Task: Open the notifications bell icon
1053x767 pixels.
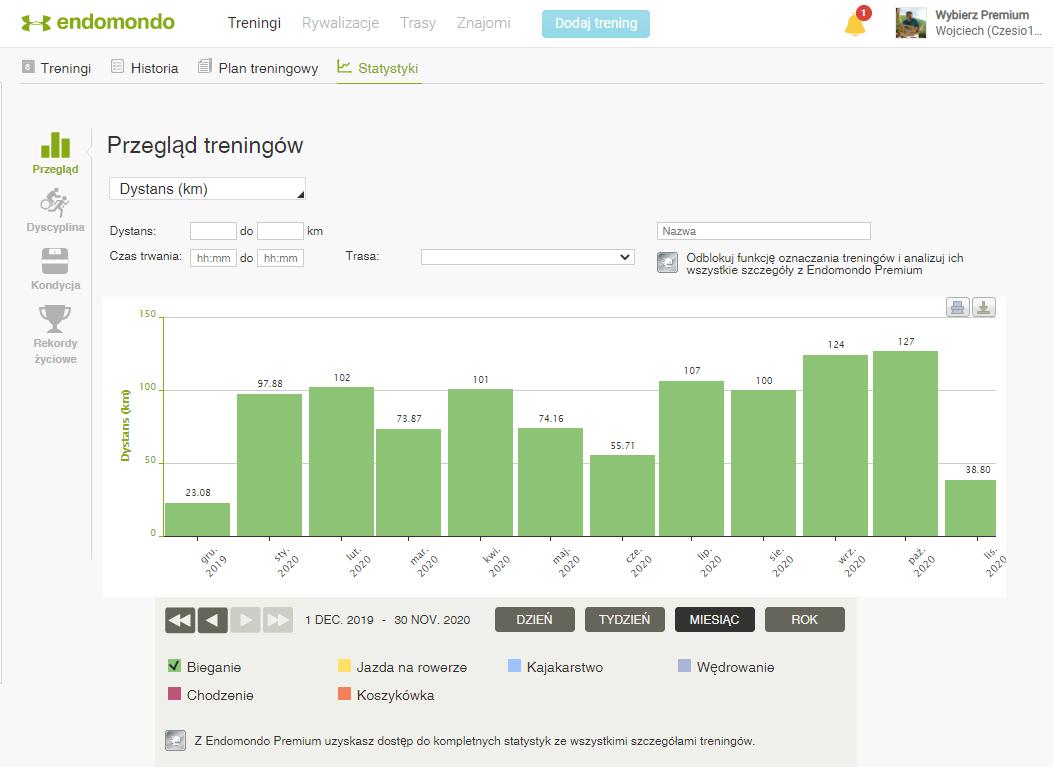Action: pos(855,24)
